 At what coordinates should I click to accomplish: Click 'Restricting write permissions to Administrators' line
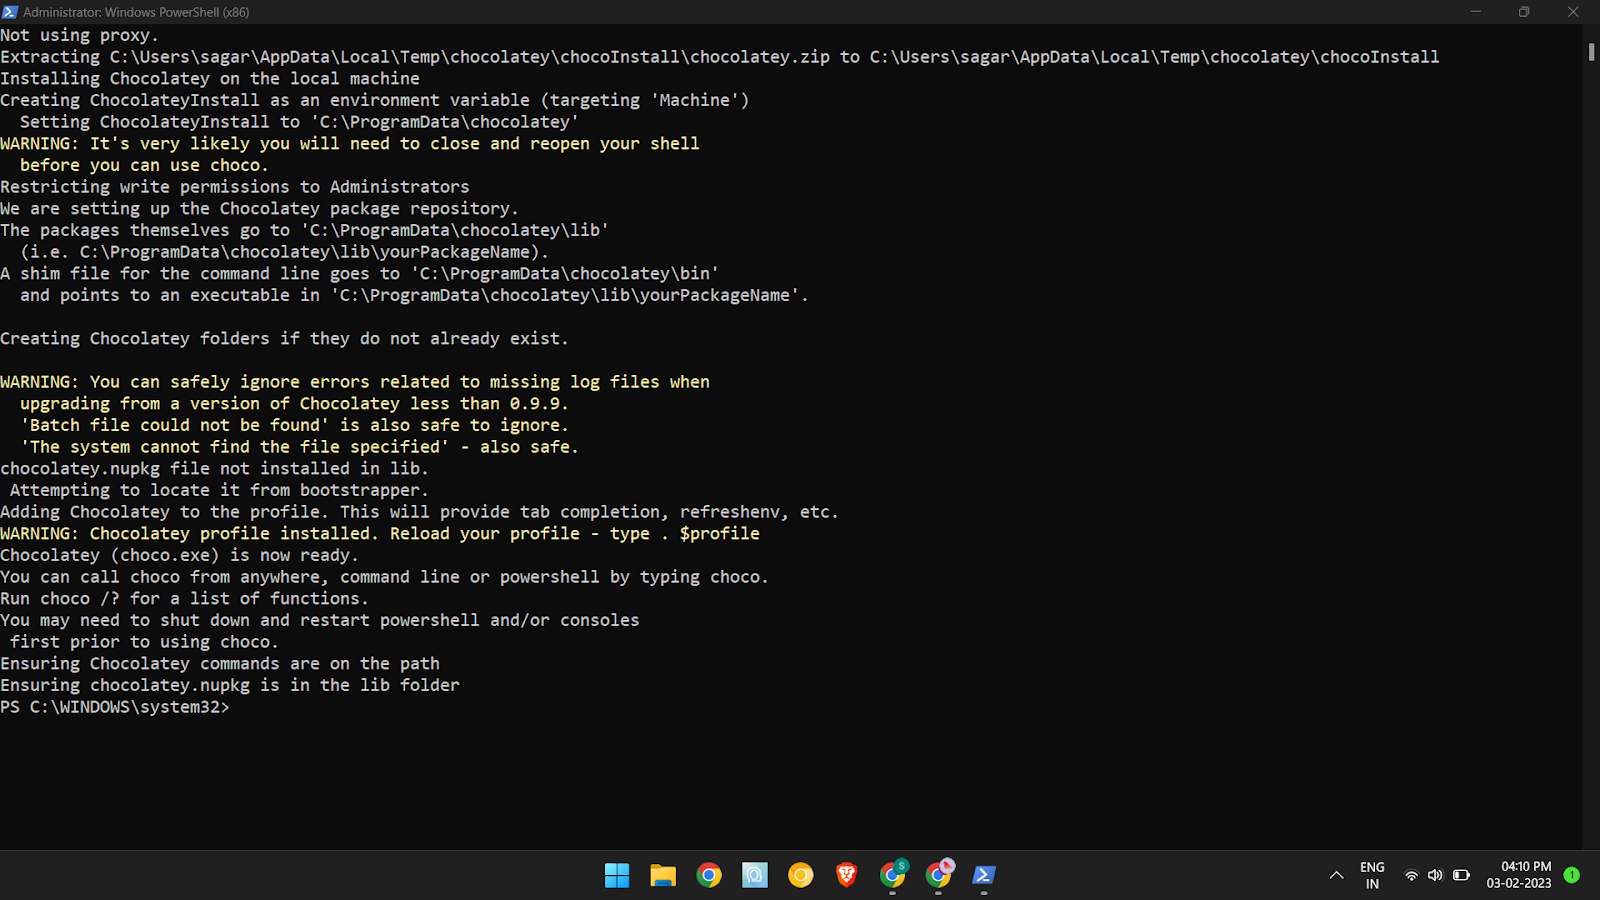tap(235, 187)
